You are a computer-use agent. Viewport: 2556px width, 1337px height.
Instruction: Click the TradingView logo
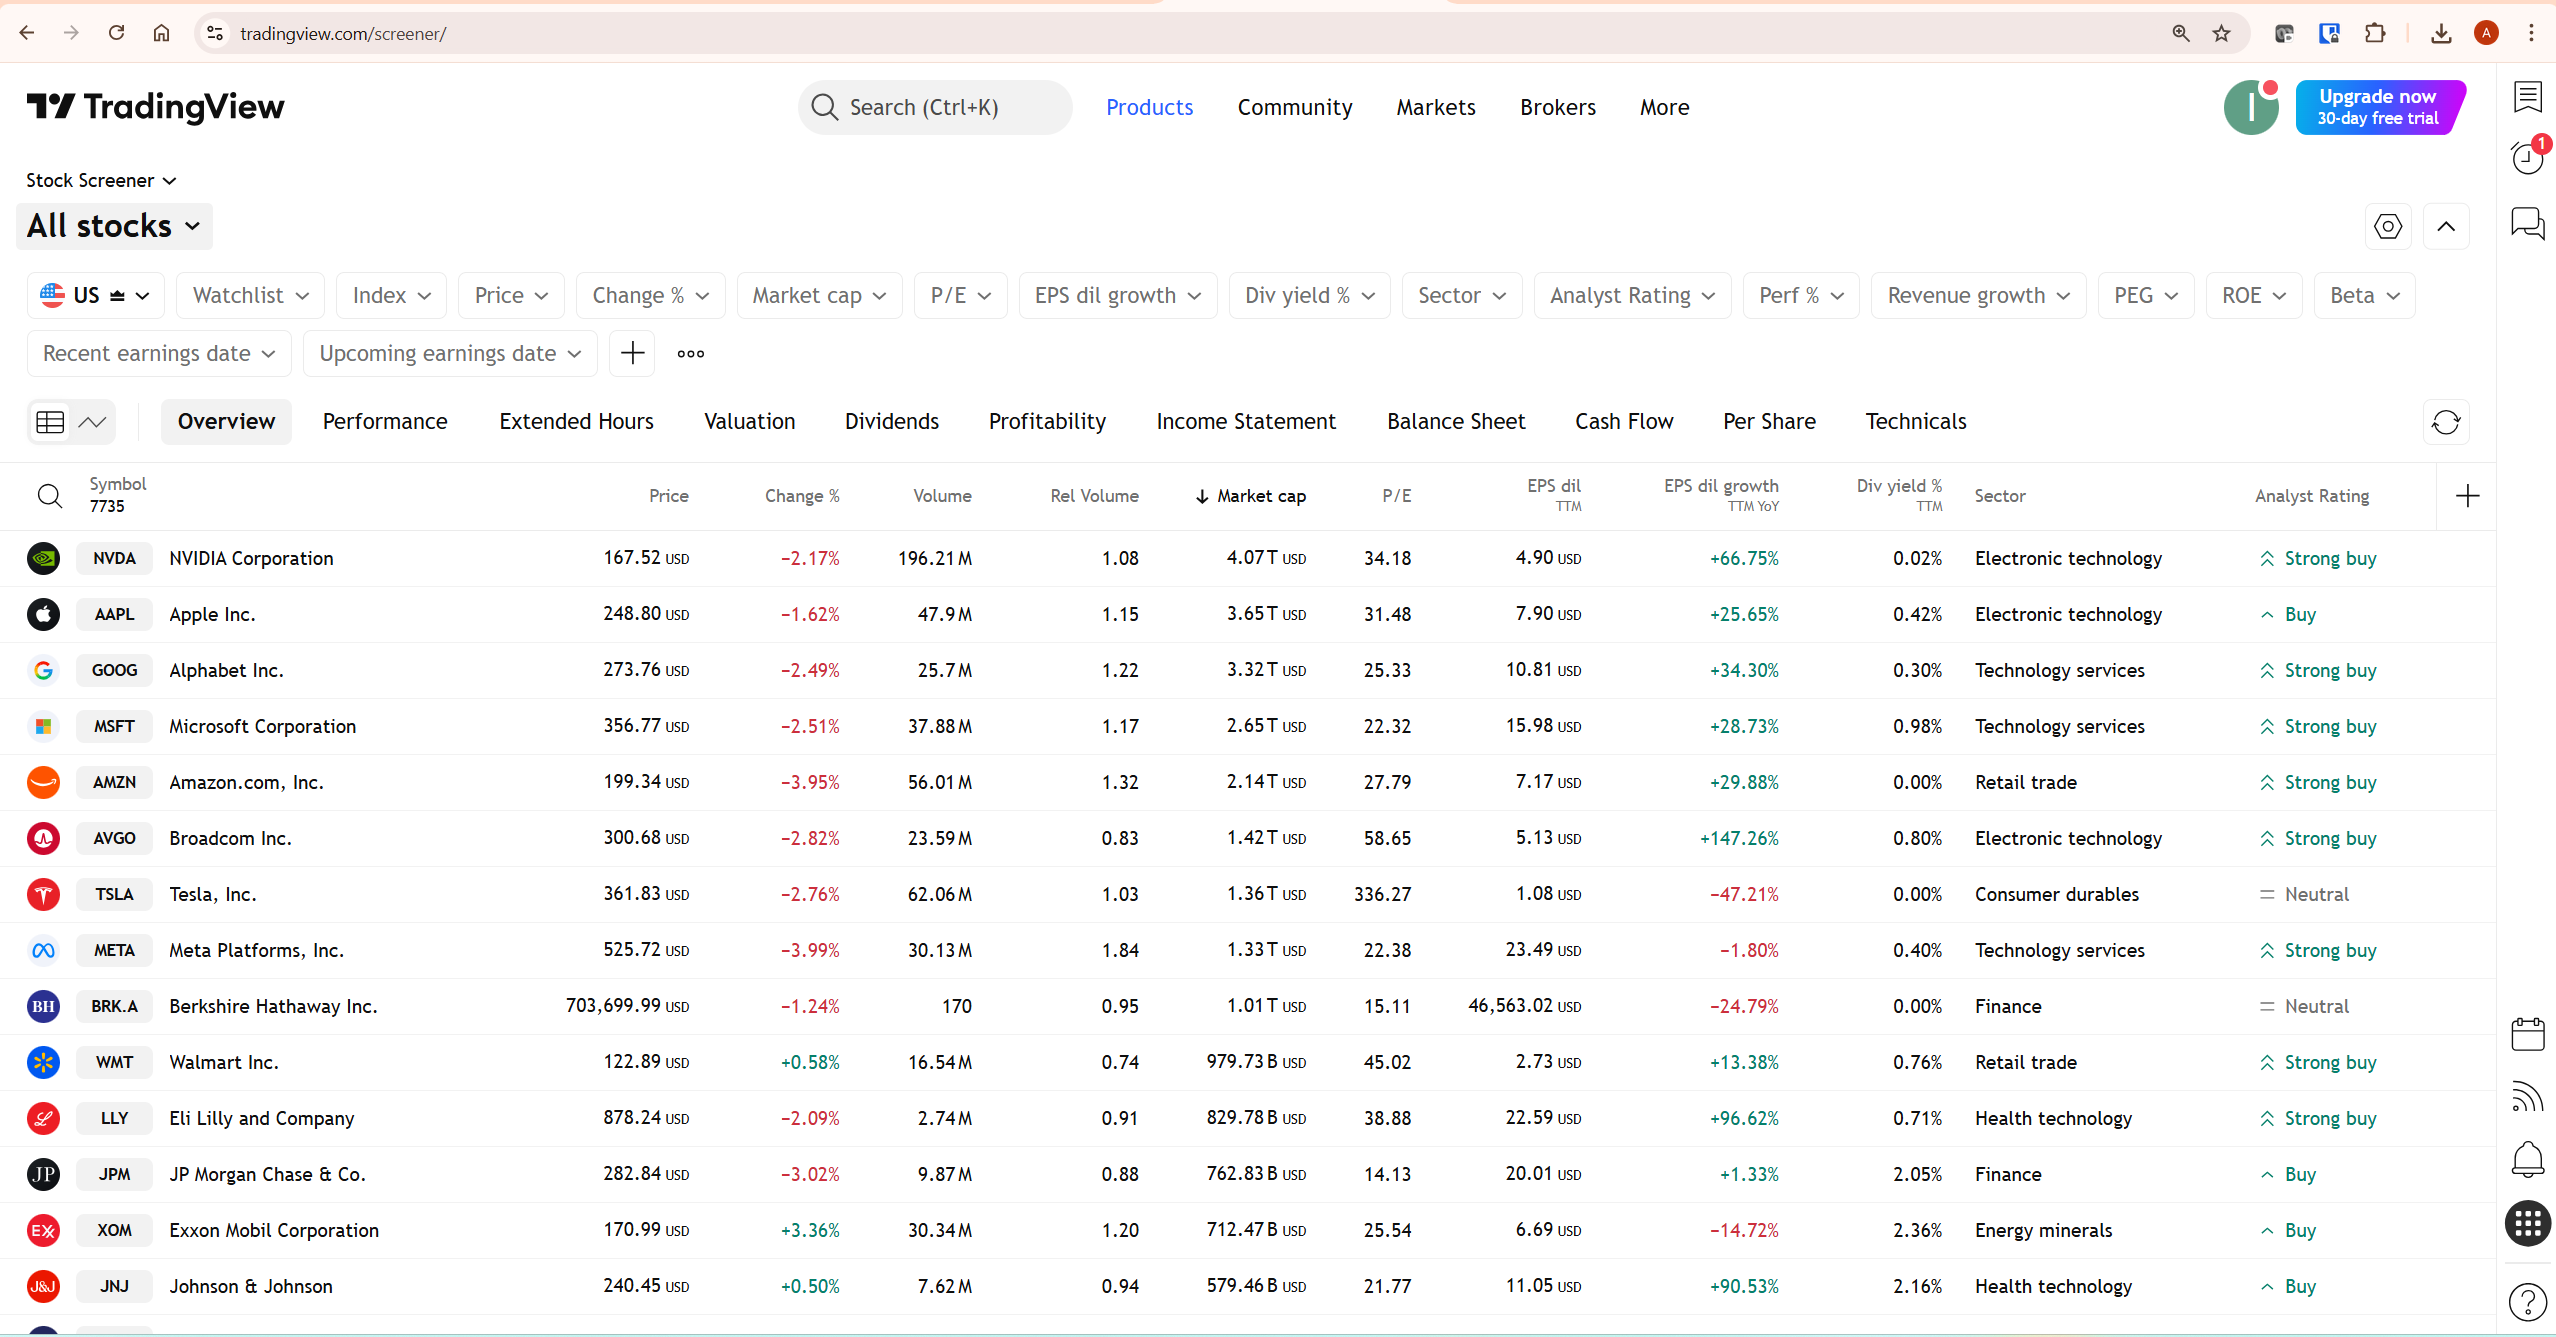pyautogui.click(x=154, y=107)
